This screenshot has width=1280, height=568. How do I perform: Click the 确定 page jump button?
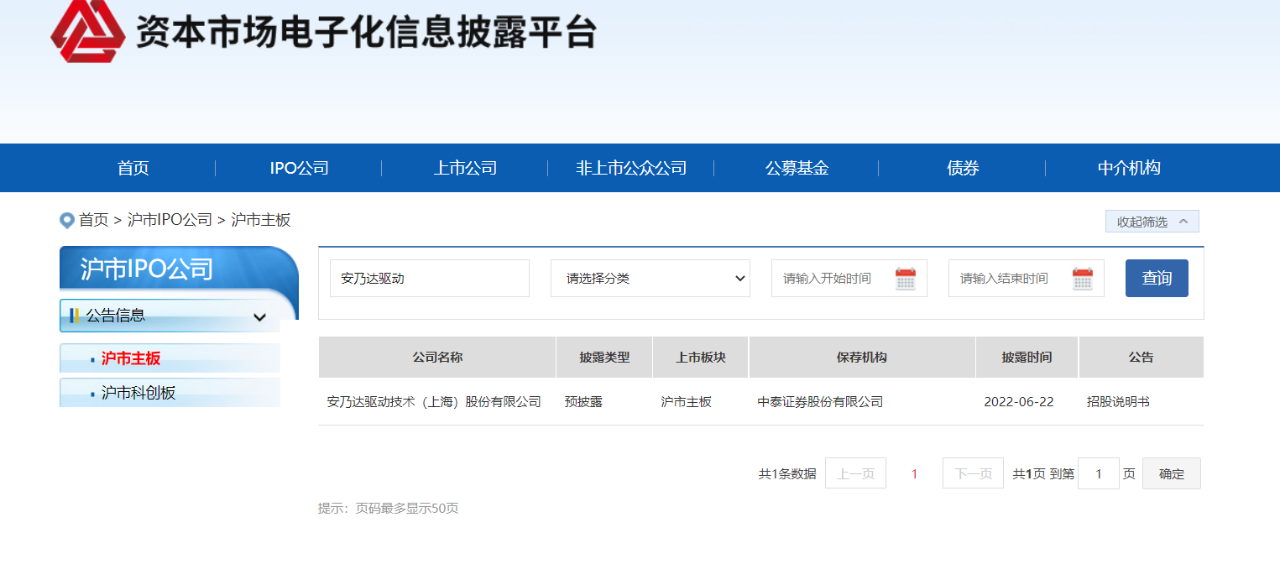(1171, 474)
